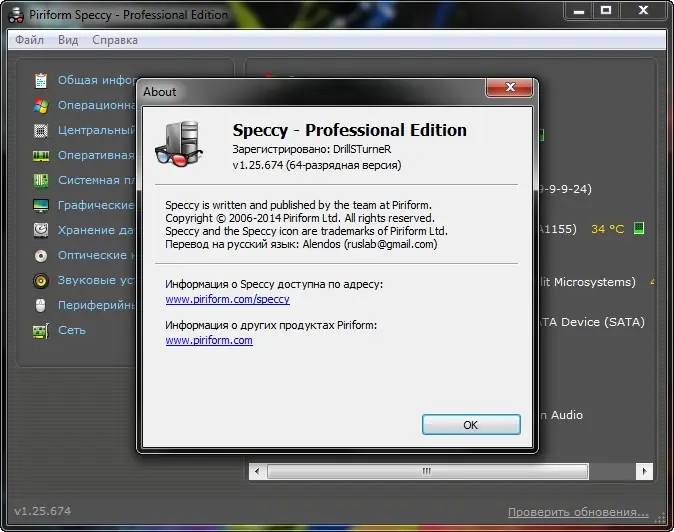Select the Хранение данных hard drive icon
Viewport: 674px width, 532px height.
41,230
